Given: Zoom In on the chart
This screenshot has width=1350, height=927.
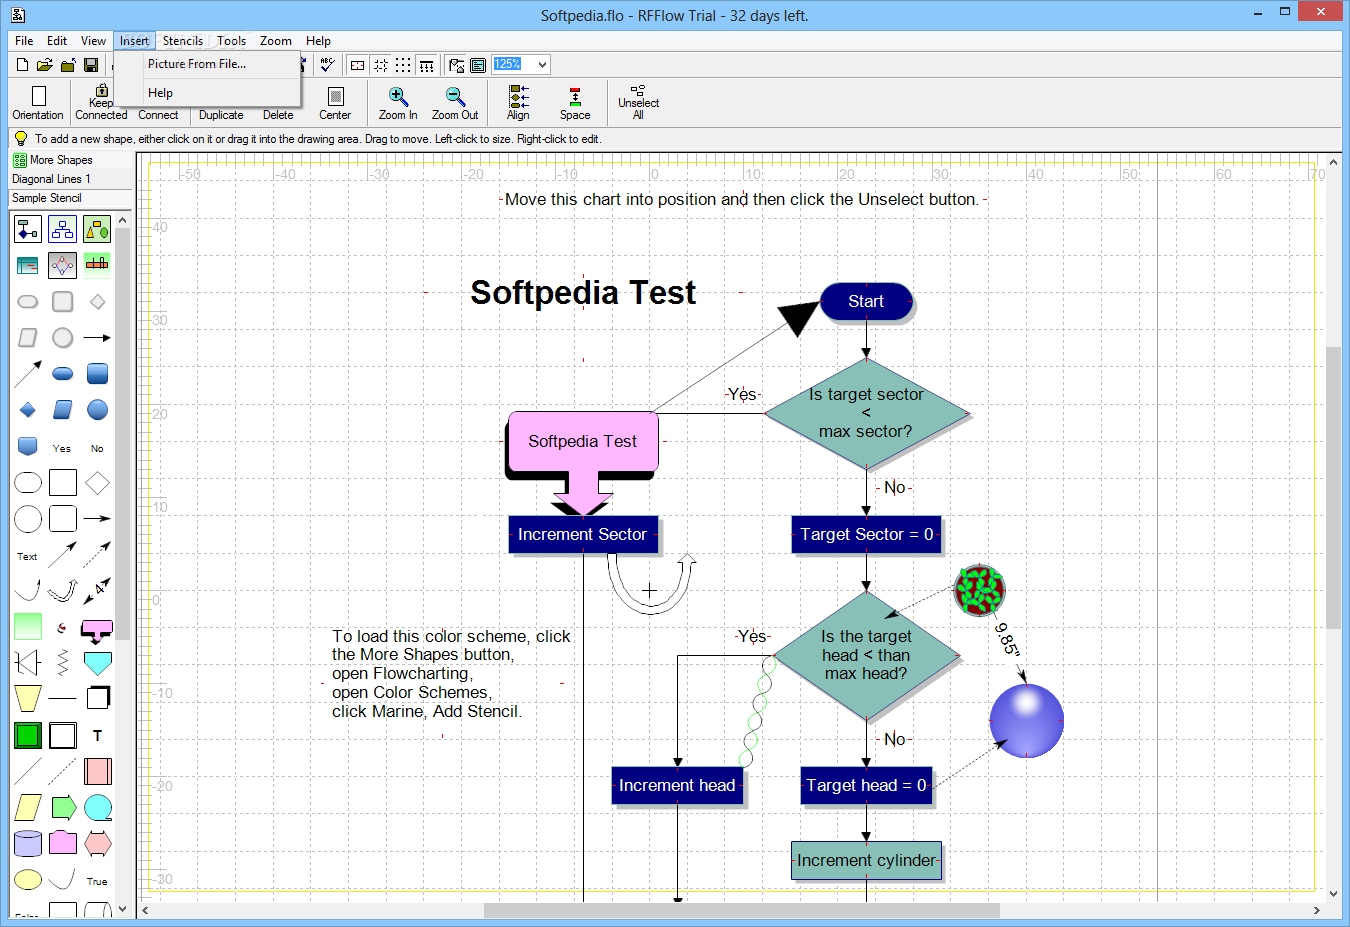Looking at the screenshot, I should point(398,103).
